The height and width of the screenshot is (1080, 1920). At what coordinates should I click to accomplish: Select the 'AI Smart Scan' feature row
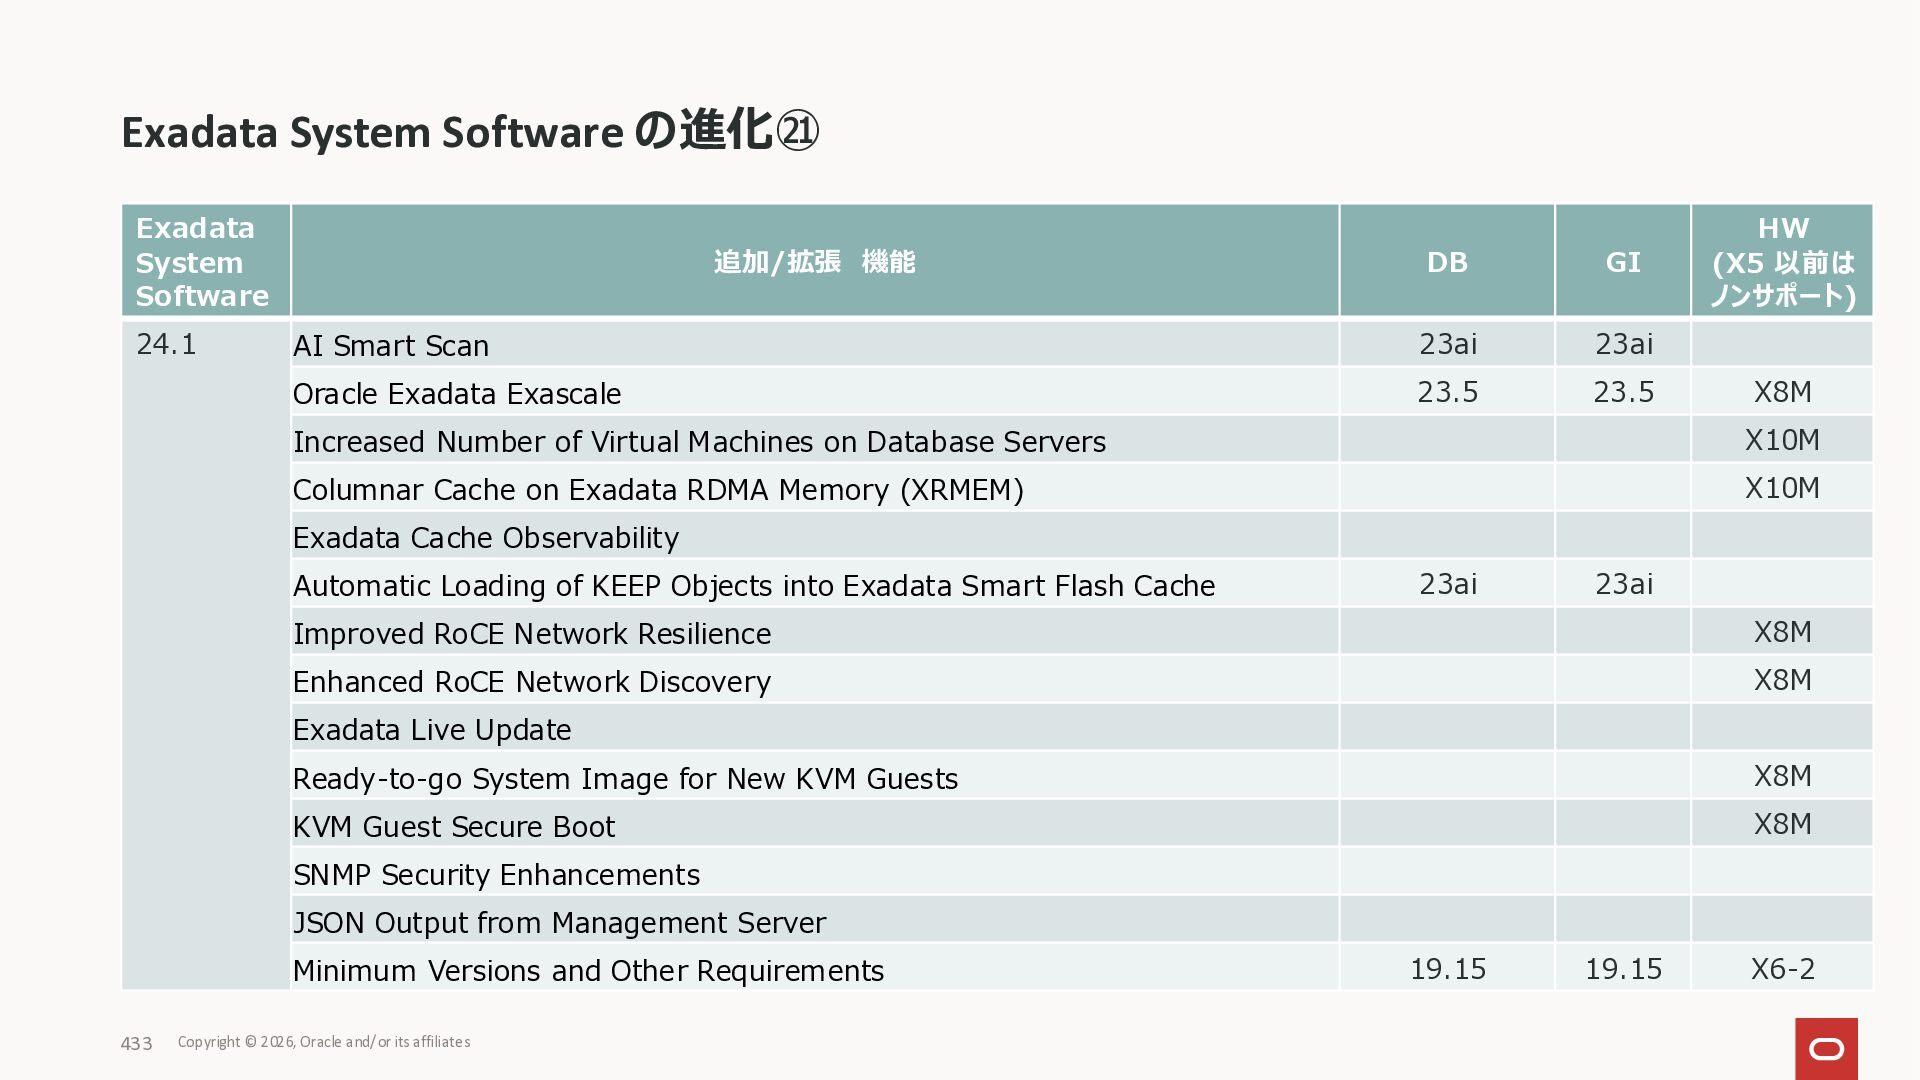pyautogui.click(x=391, y=346)
